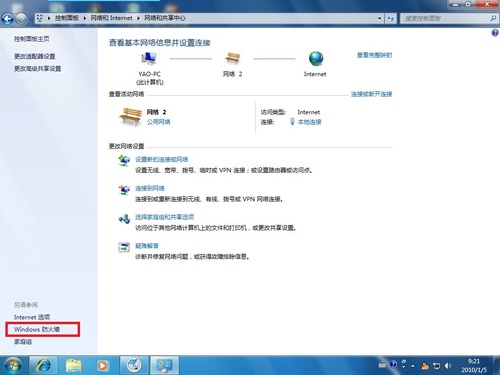Click volume speaker icon in tray

pyautogui.click(x=448, y=366)
